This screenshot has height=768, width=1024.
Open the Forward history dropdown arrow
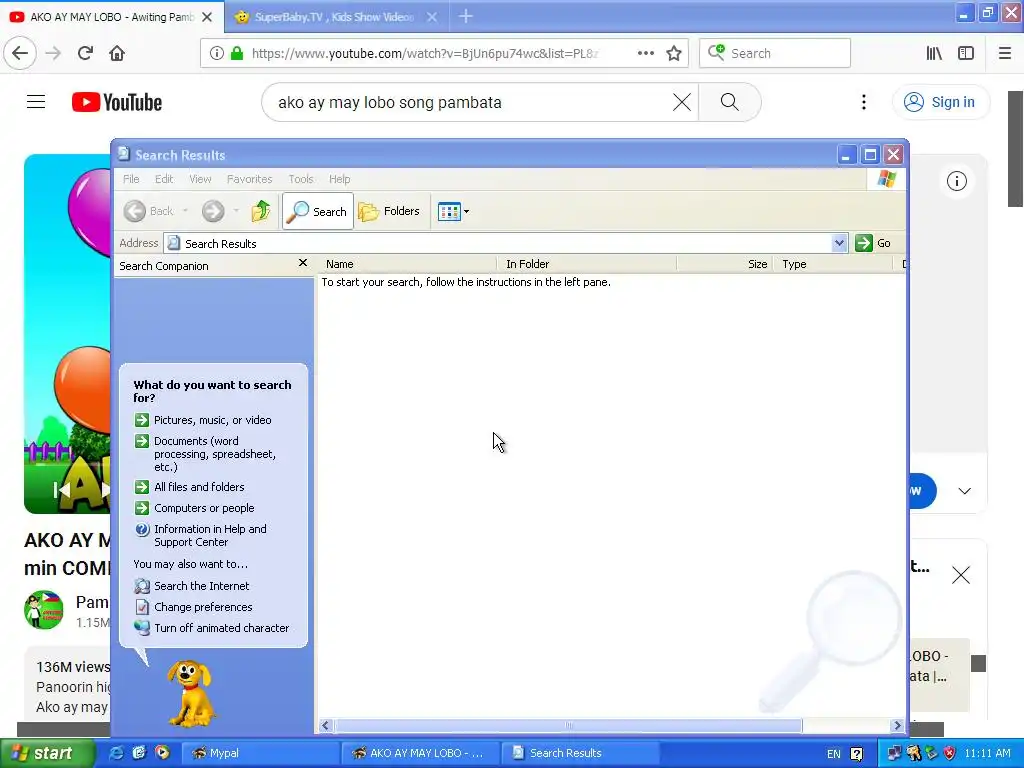click(x=236, y=211)
